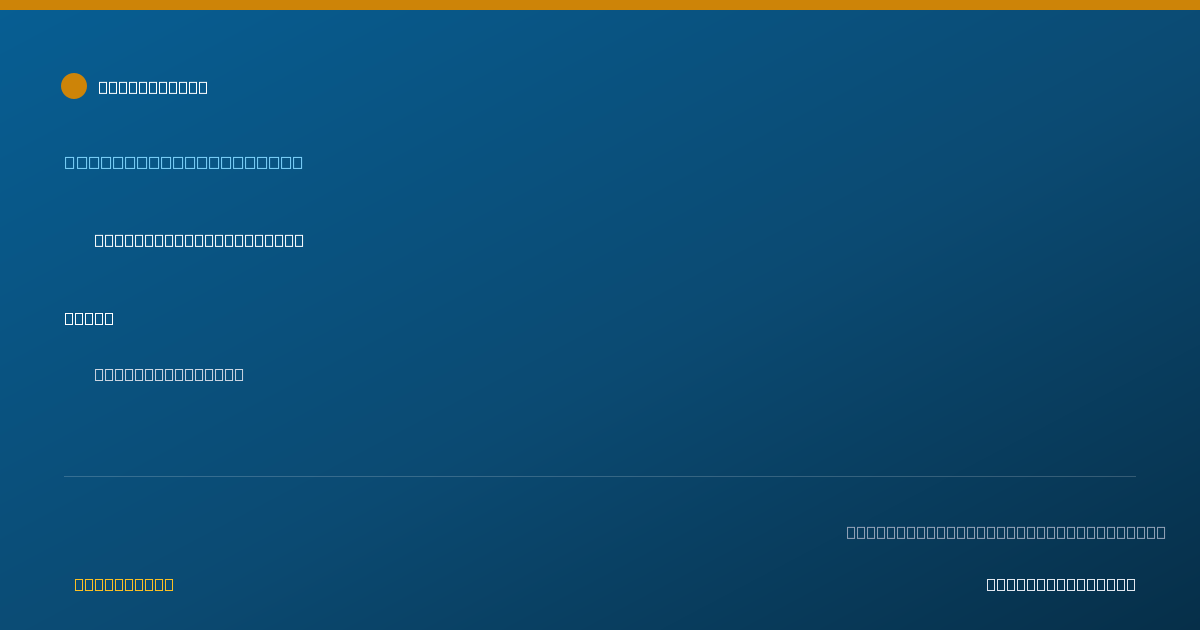The image size is (1200, 630).
Task: Click last character of the white footer text
Action: point(1131,584)
